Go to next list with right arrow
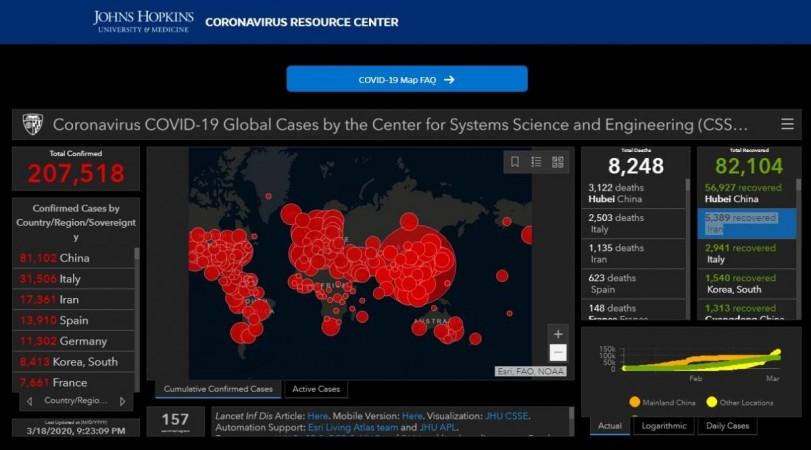 123,401
